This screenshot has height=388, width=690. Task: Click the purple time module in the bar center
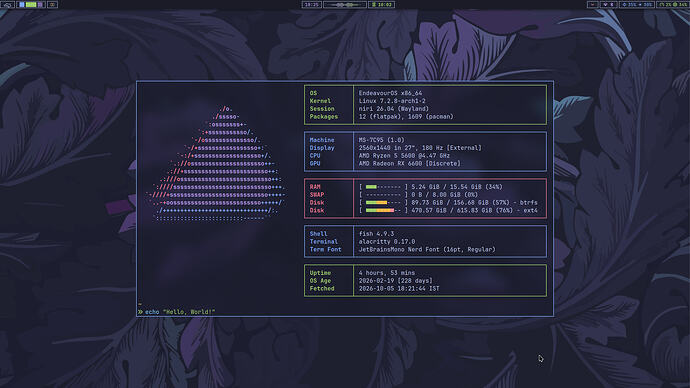pos(312,4)
